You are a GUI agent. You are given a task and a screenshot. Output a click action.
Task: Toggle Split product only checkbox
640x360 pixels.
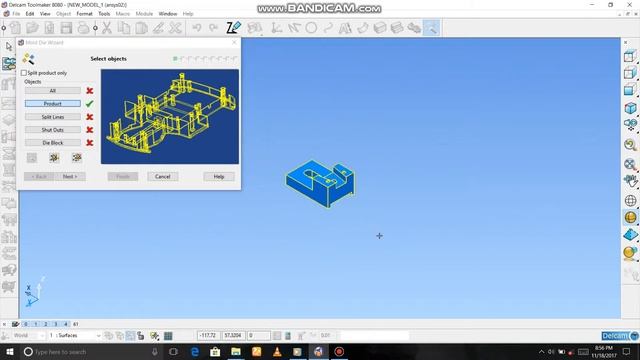[24, 73]
